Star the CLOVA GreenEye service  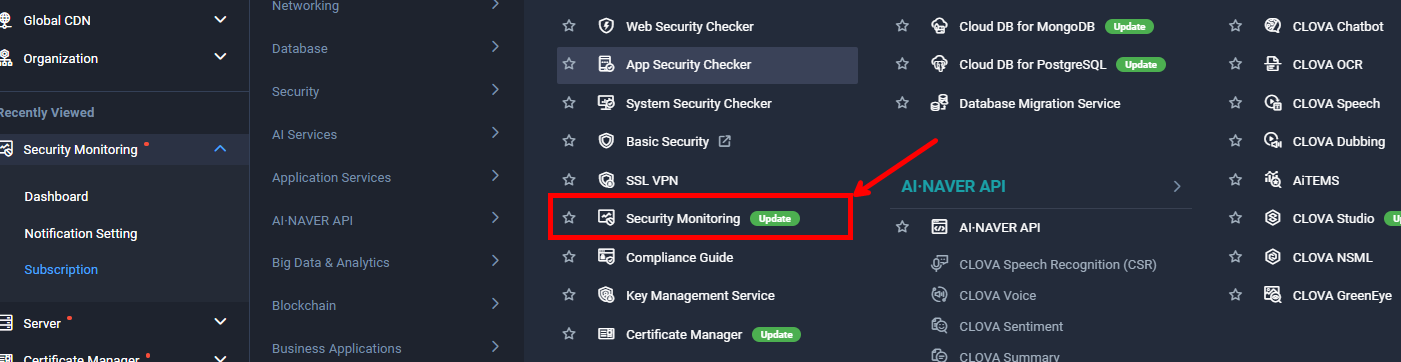(x=1236, y=295)
